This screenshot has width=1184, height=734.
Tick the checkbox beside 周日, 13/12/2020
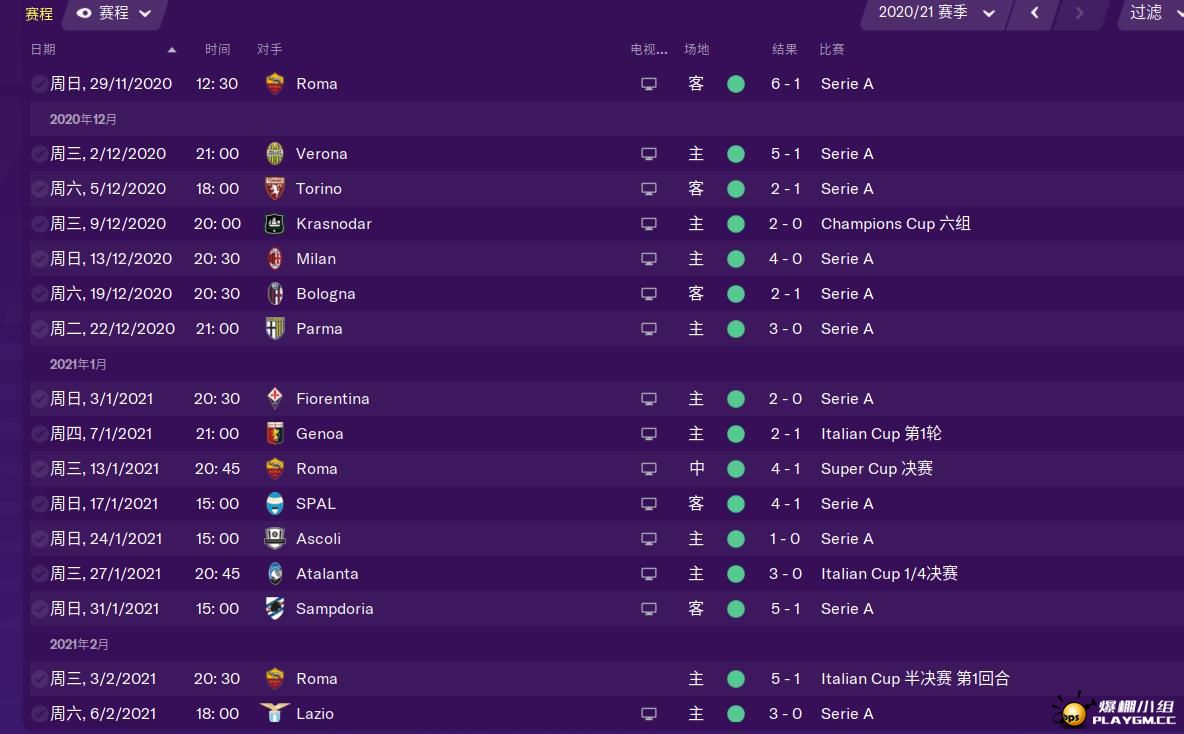coord(39,259)
